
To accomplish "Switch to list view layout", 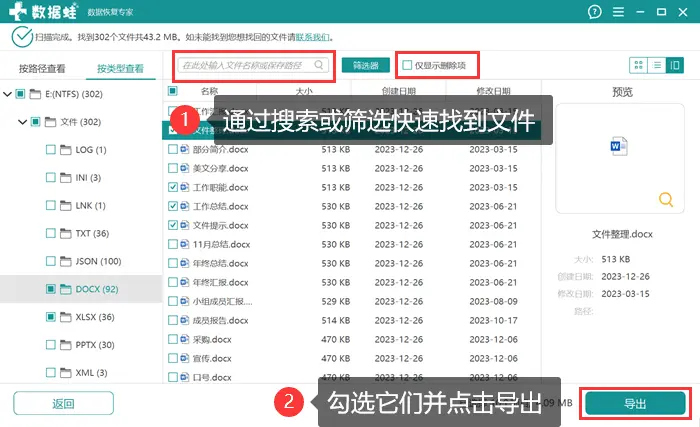I will (x=657, y=65).
